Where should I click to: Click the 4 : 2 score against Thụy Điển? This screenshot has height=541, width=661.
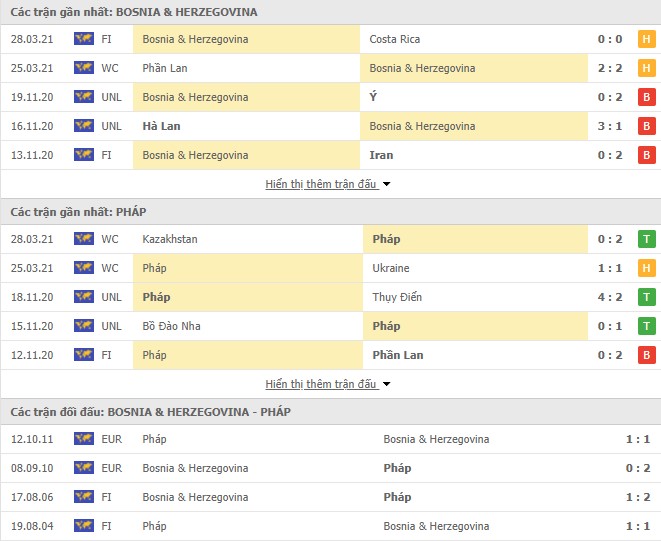tap(610, 297)
